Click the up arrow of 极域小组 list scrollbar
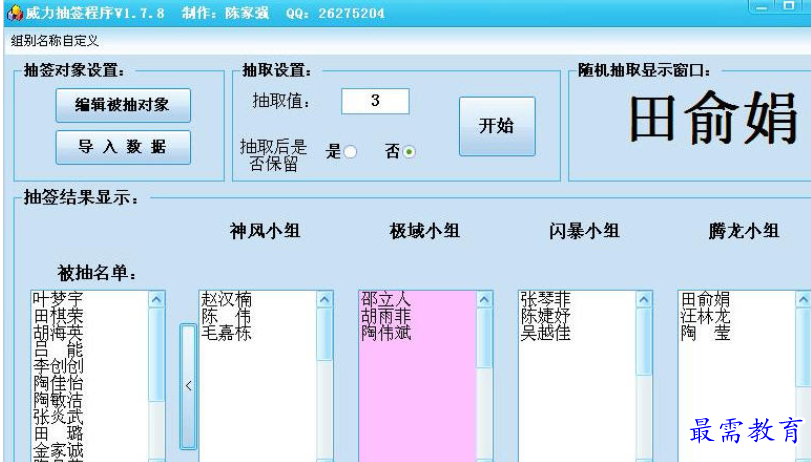 484,300
